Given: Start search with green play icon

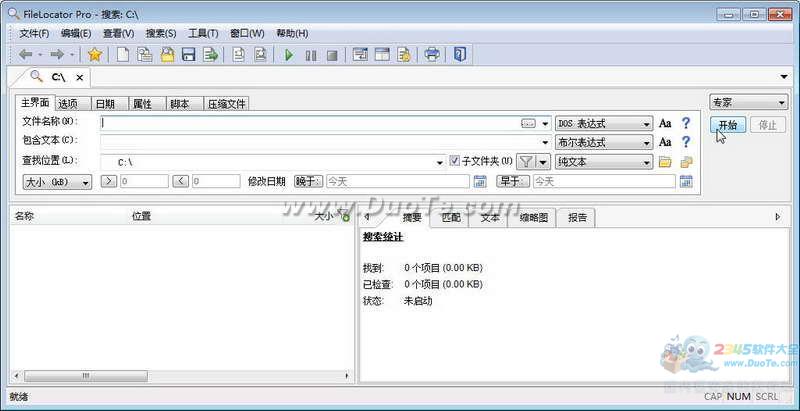Looking at the screenshot, I should 289,55.
